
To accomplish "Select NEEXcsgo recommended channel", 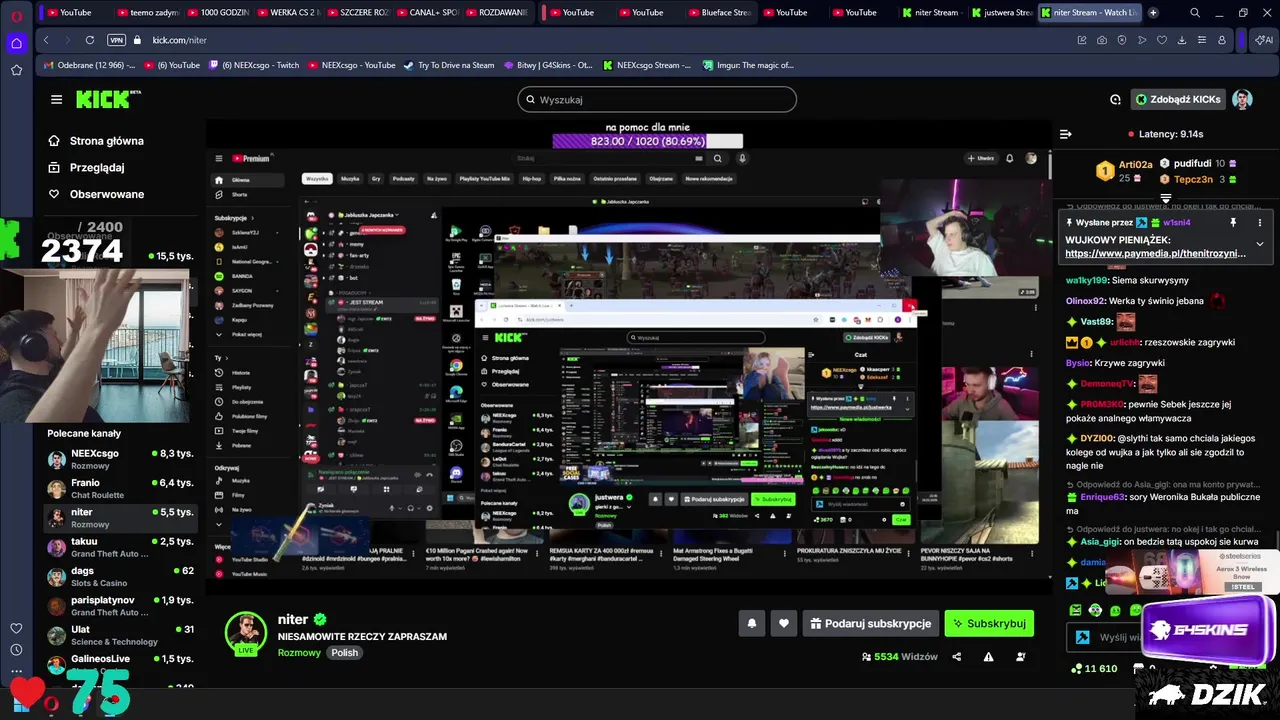I will (120, 458).
